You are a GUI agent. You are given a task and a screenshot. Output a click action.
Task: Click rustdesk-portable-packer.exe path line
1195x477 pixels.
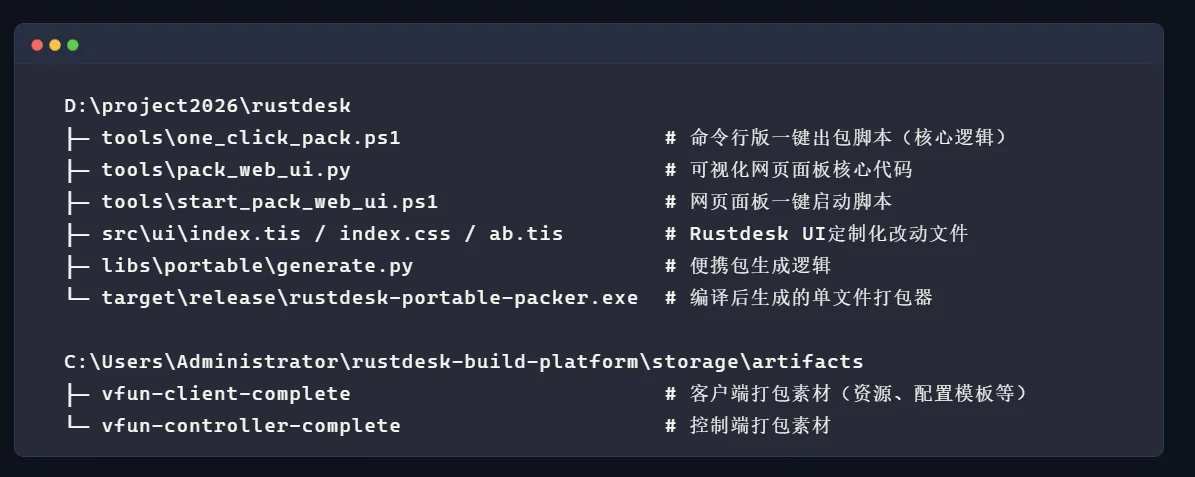point(369,298)
